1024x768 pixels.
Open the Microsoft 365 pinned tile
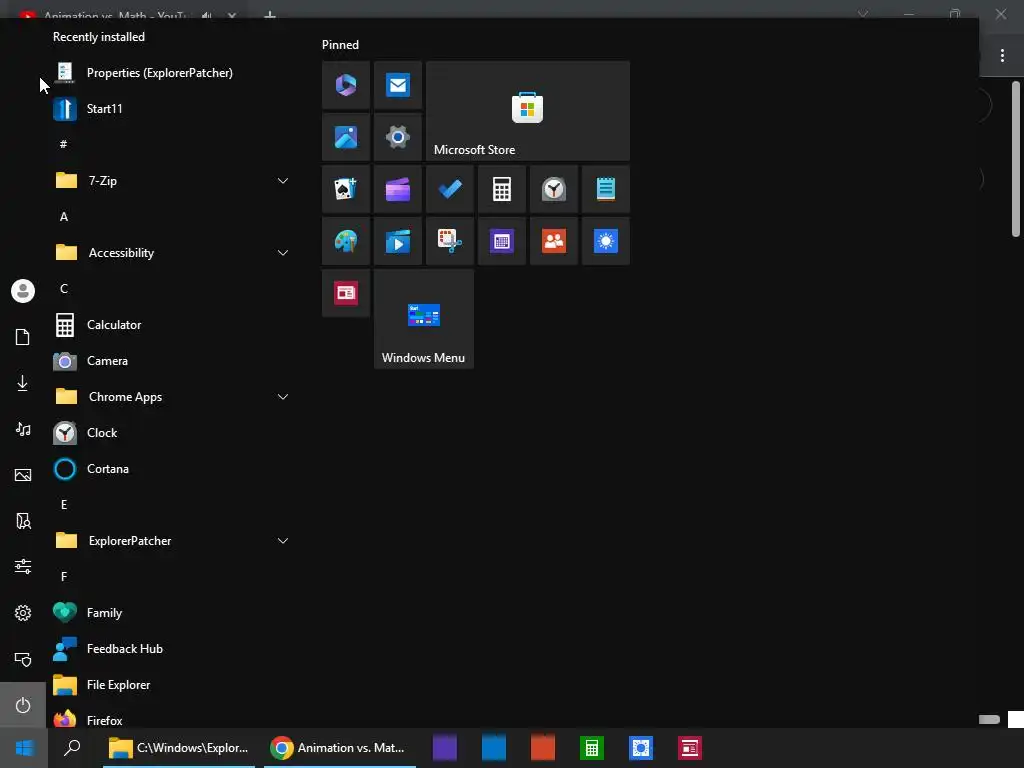click(345, 85)
